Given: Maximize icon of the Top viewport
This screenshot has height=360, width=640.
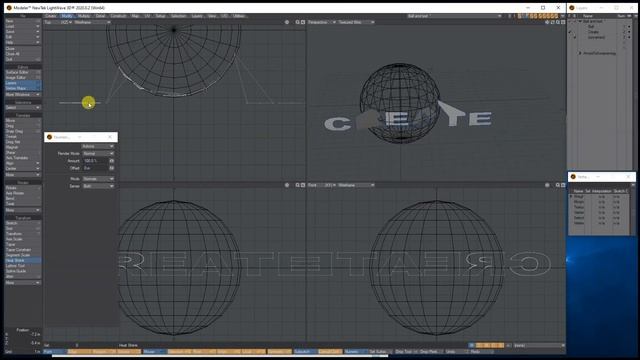Looking at the screenshot, I should point(303,22).
